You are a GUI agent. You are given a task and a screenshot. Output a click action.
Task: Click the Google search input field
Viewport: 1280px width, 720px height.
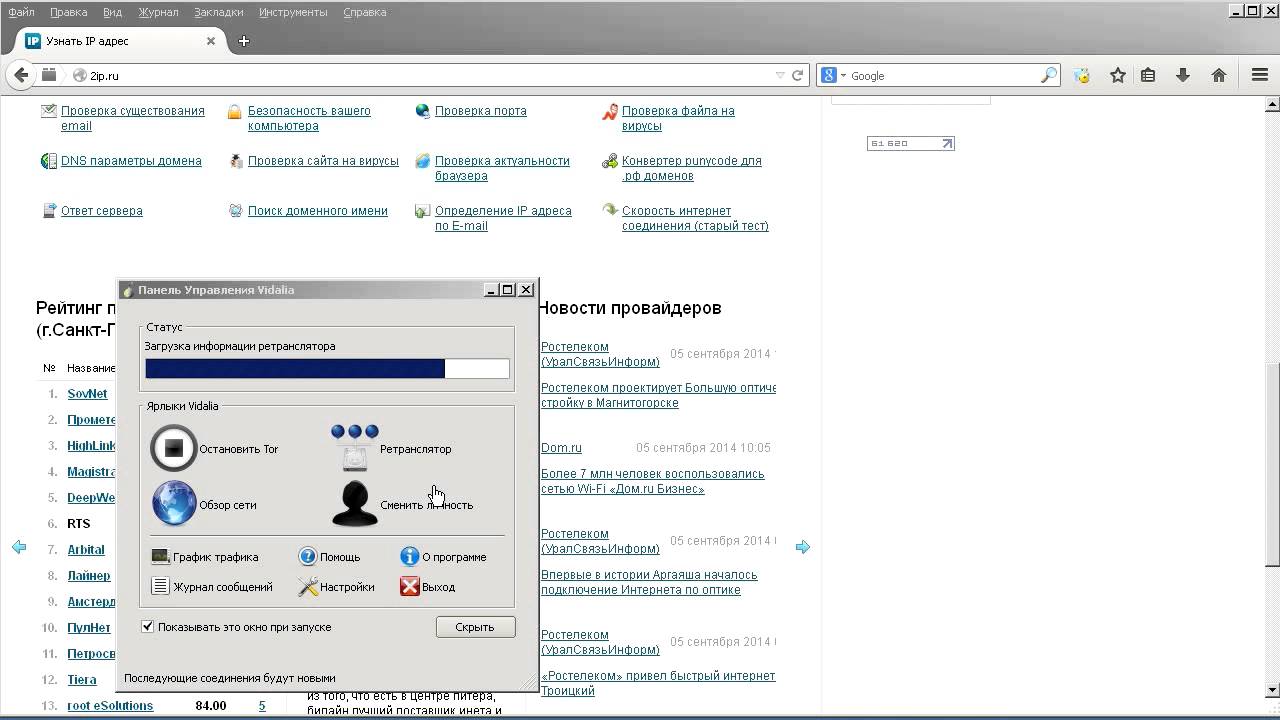coord(943,76)
